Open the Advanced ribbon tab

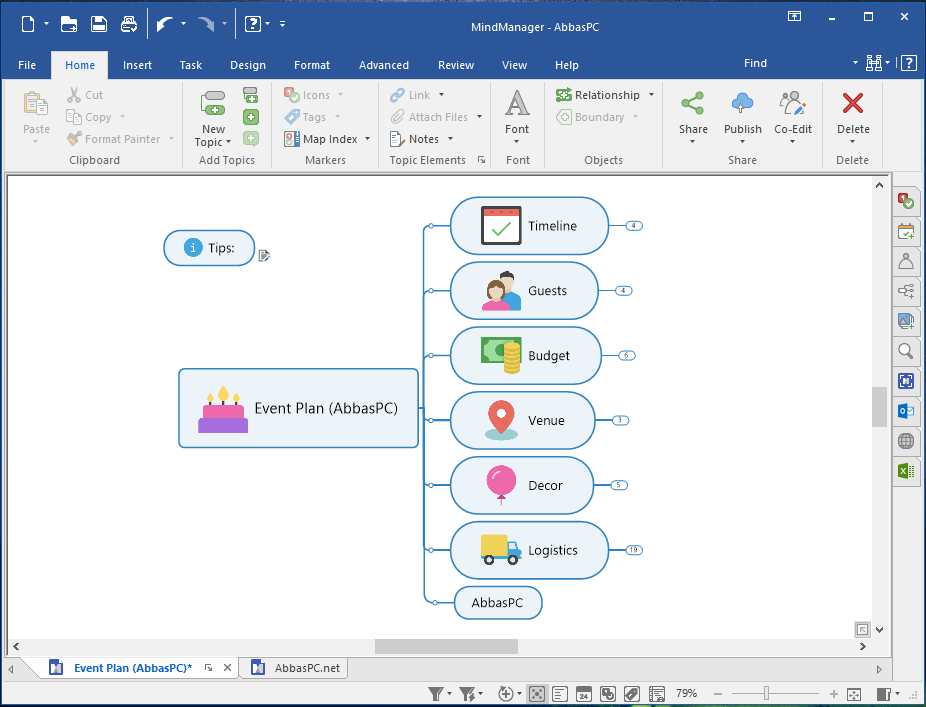click(384, 65)
